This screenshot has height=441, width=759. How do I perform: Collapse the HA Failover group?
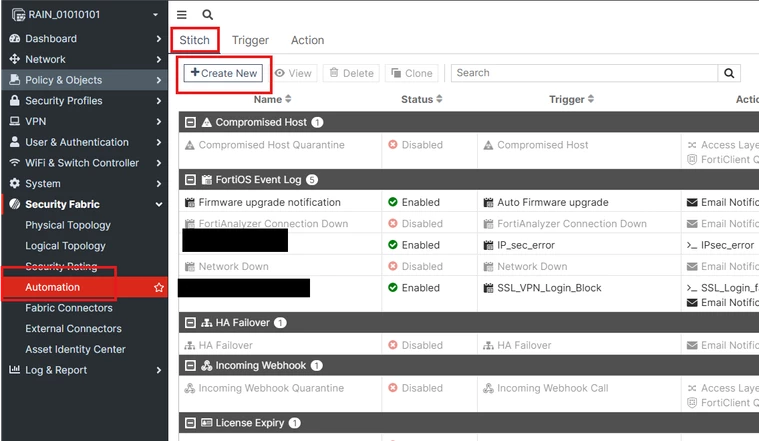point(191,323)
